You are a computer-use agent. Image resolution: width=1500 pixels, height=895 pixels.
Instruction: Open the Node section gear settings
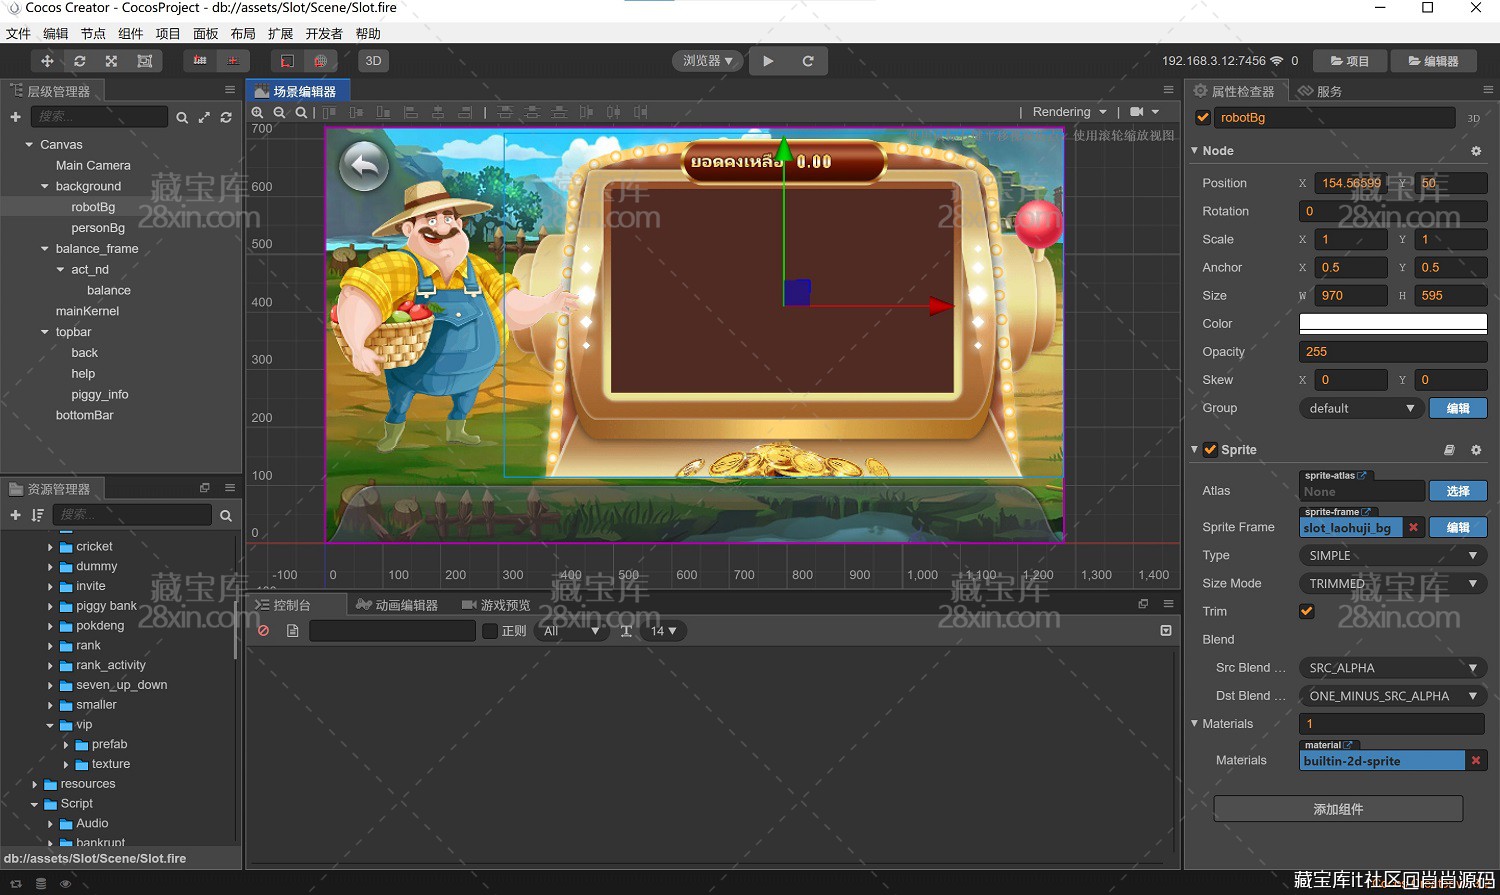coord(1476,151)
